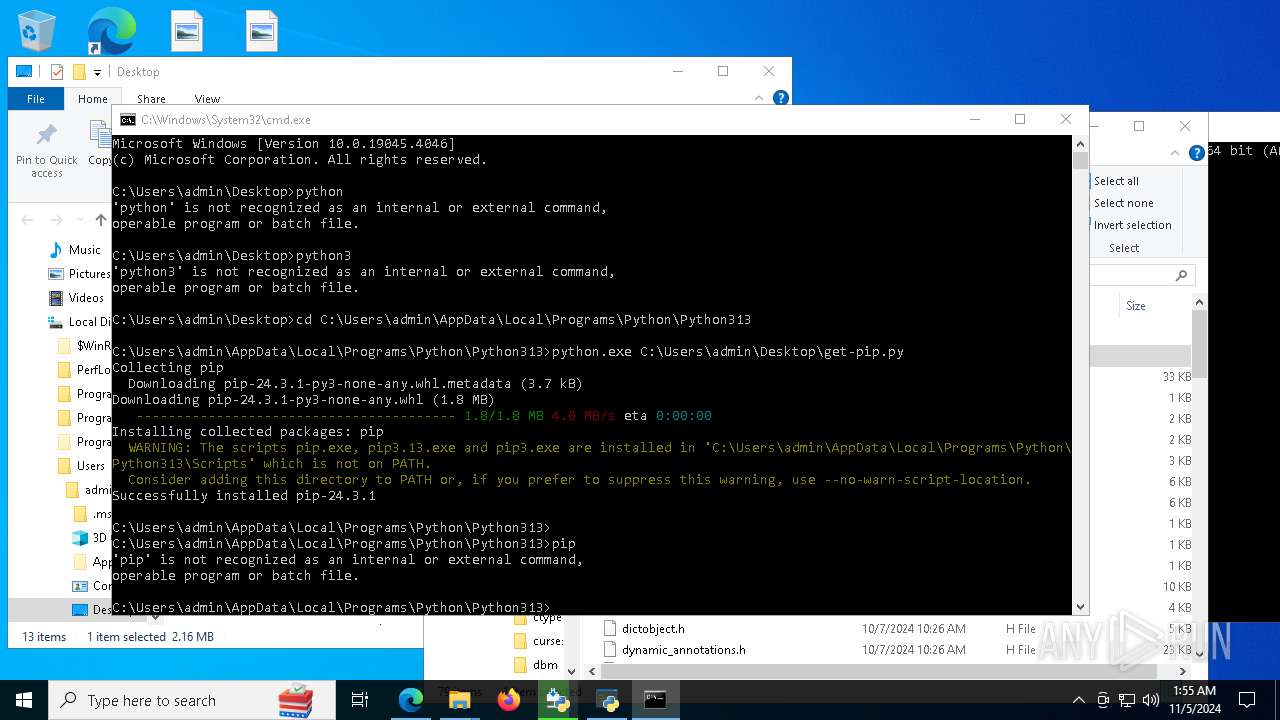Open the volume tray icon
This screenshot has height=720, width=1280.
[x=1151, y=700]
